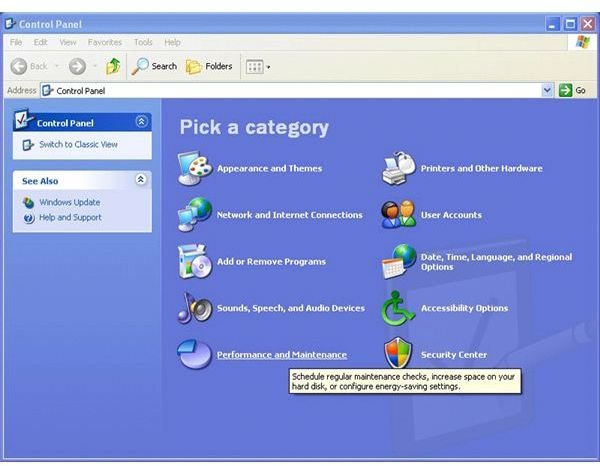Open the Tools menu
600x466 pixels.
click(x=143, y=42)
